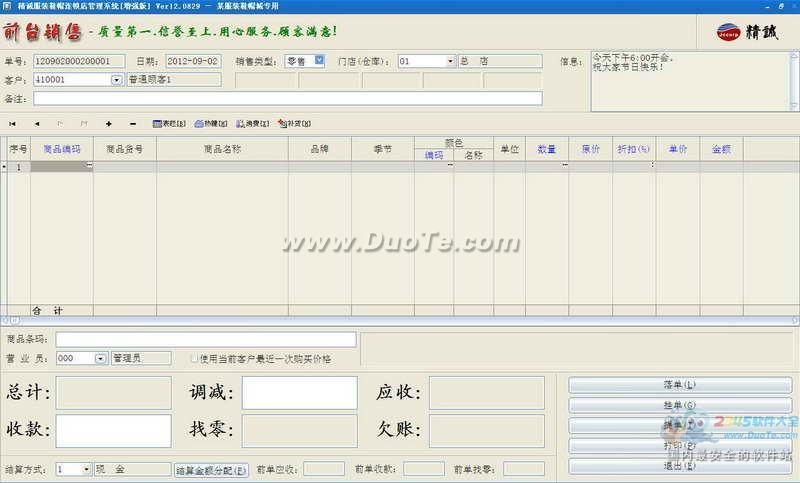Click the 落单(L) button
800x483 pixels.
click(680, 385)
